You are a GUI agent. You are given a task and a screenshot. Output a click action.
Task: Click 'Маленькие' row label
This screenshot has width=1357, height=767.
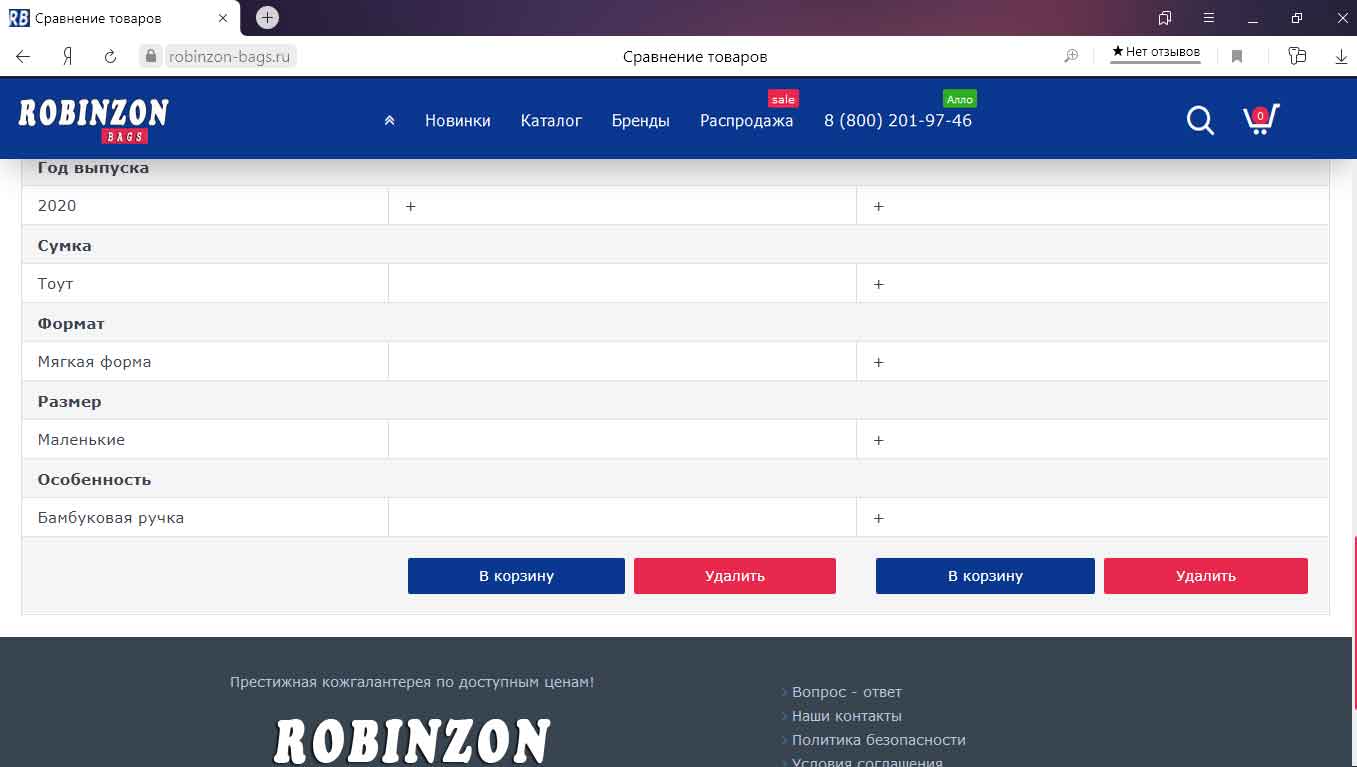[x=81, y=440]
